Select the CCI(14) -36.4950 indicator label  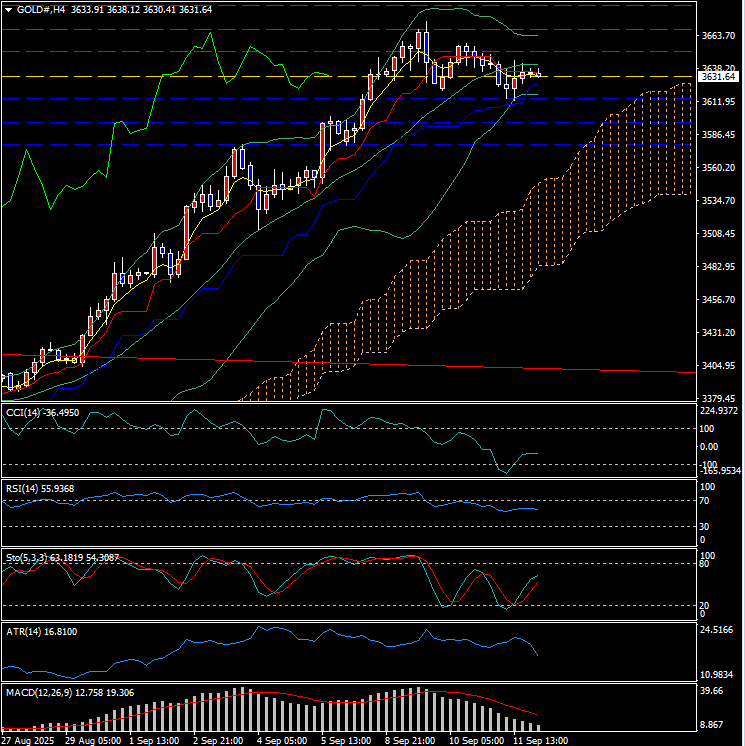[x=42, y=412]
